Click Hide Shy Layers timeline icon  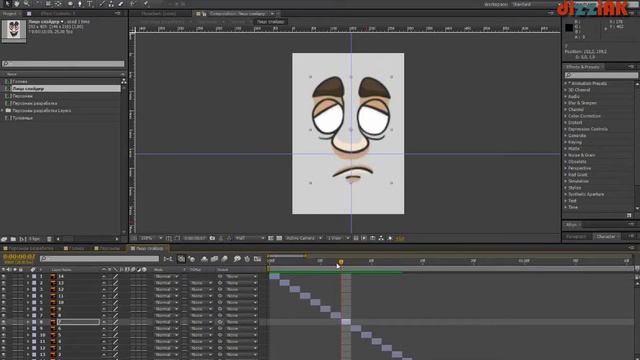click(204, 259)
